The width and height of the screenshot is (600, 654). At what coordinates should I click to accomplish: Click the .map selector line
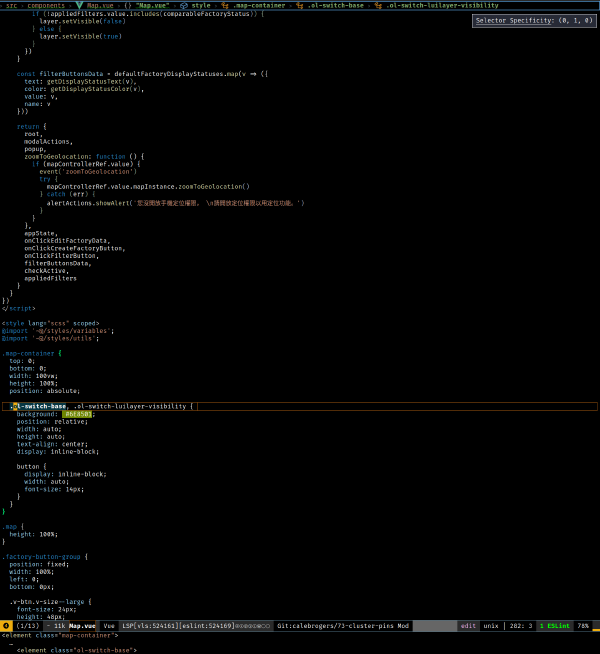(x=13, y=527)
